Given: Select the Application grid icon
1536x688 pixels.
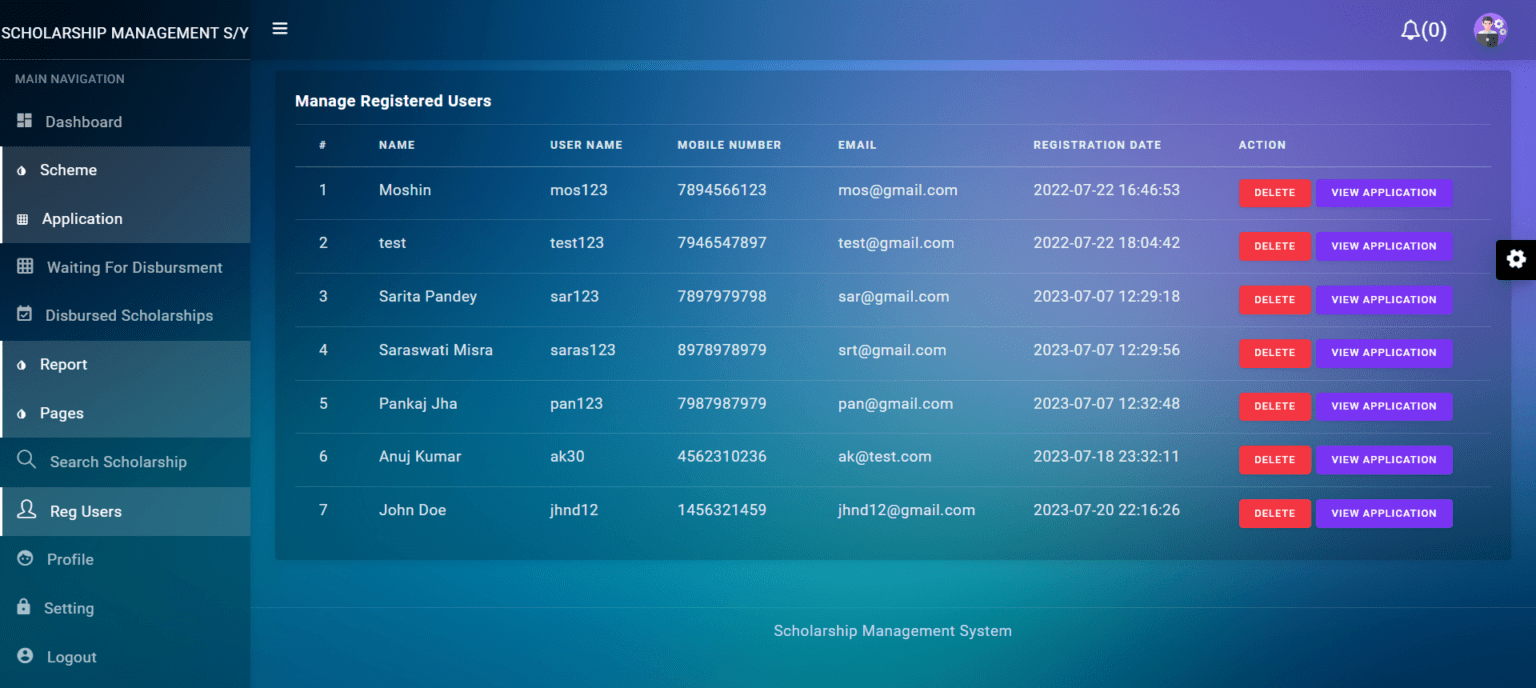Looking at the screenshot, I should pos(25,218).
